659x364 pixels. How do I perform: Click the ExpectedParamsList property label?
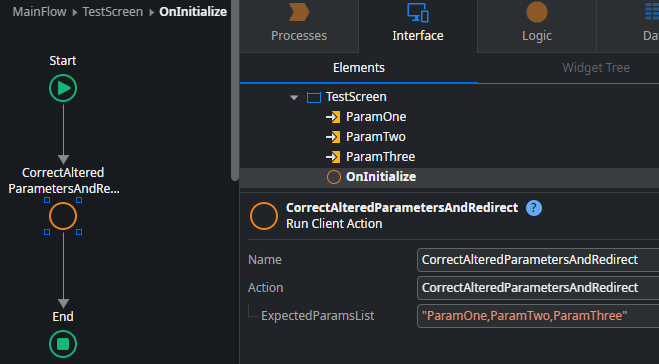(x=317, y=316)
